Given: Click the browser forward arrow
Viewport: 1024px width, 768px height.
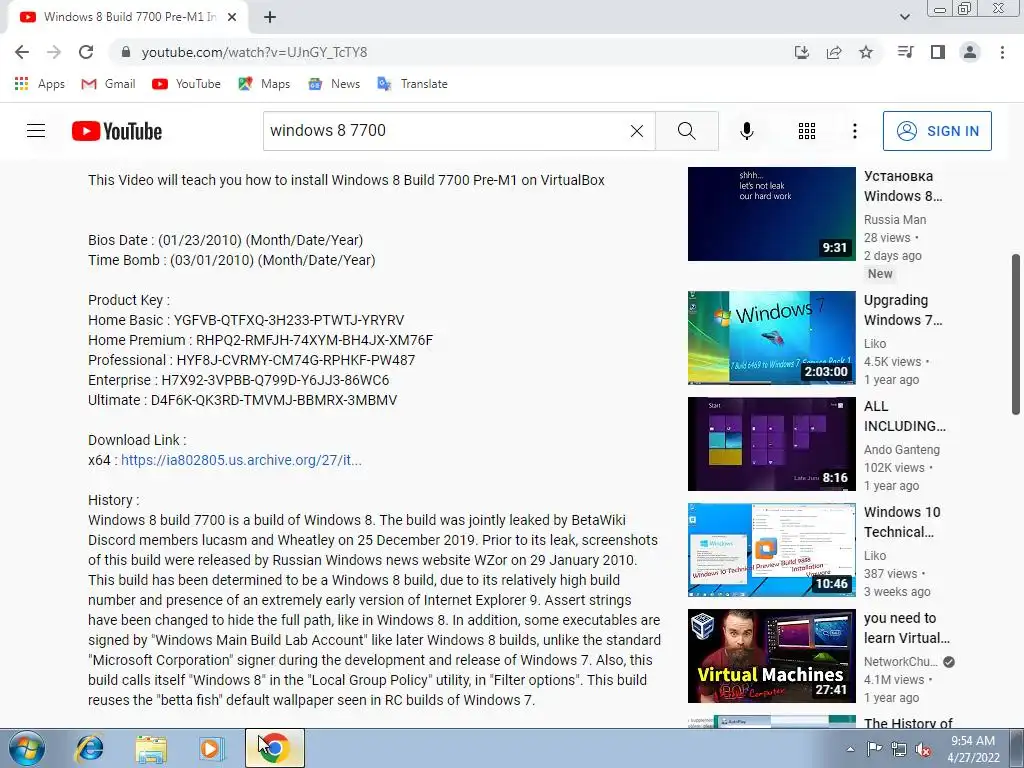Looking at the screenshot, I should pyautogui.click(x=54, y=52).
